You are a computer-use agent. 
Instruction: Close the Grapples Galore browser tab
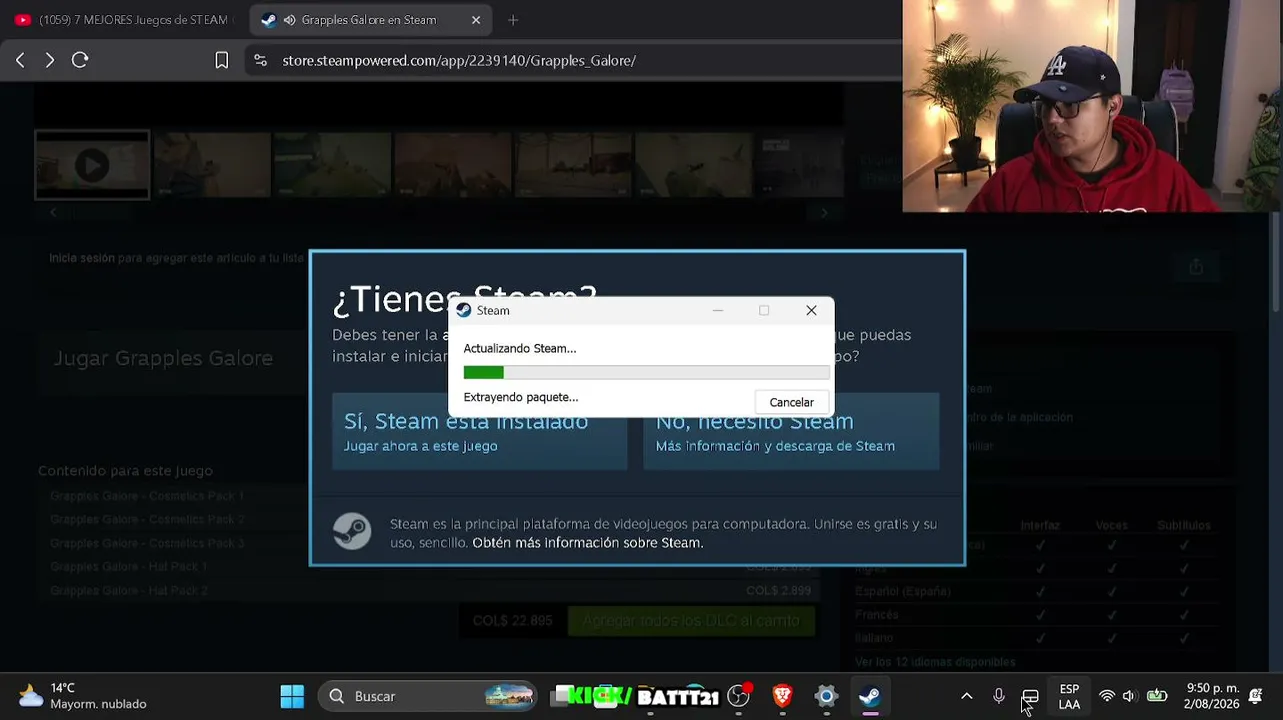point(476,20)
